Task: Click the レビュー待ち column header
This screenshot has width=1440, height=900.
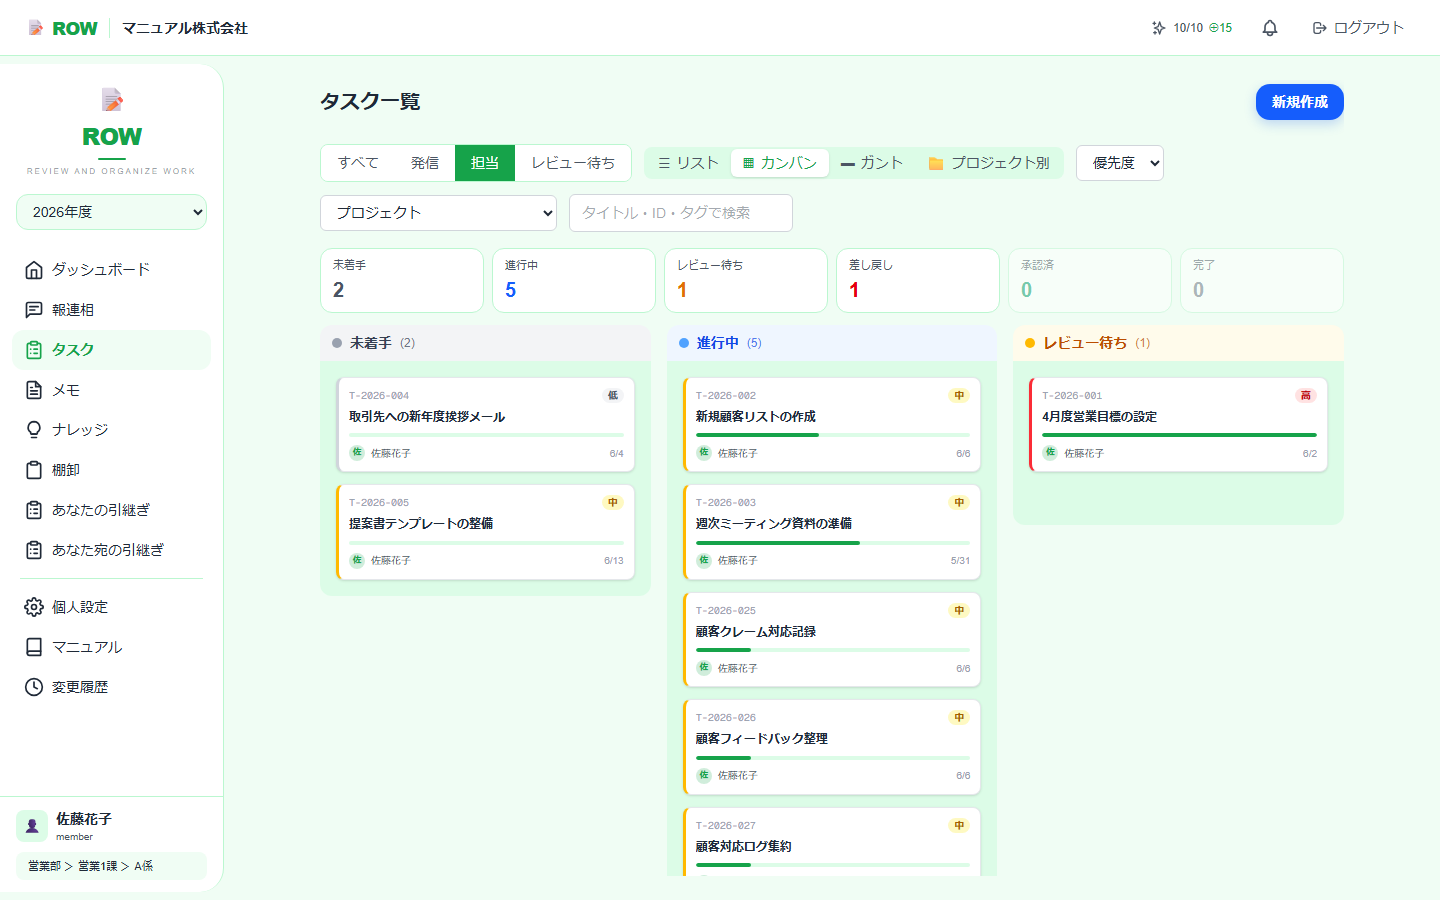Action: coord(1178,343)
